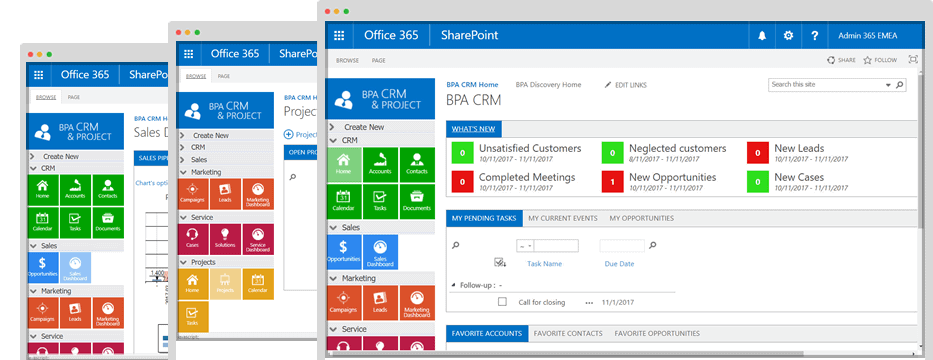Select Page tab in the left window
The image size is (933, 360).
[74, 97]
